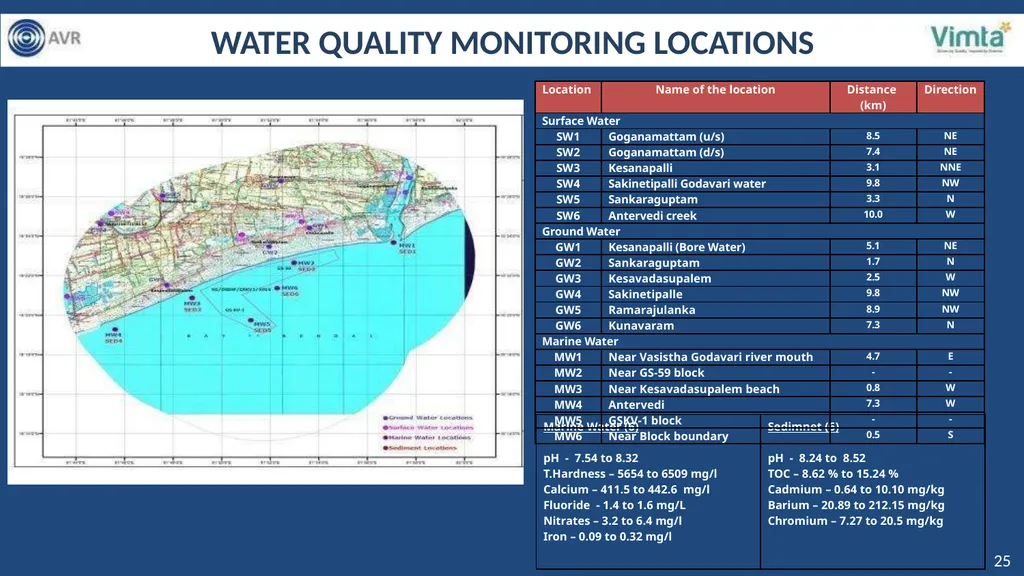Click distance 0.8 in MW3 row
Viewport: 1024px width, 576px height.
click(x=872, y=388)
